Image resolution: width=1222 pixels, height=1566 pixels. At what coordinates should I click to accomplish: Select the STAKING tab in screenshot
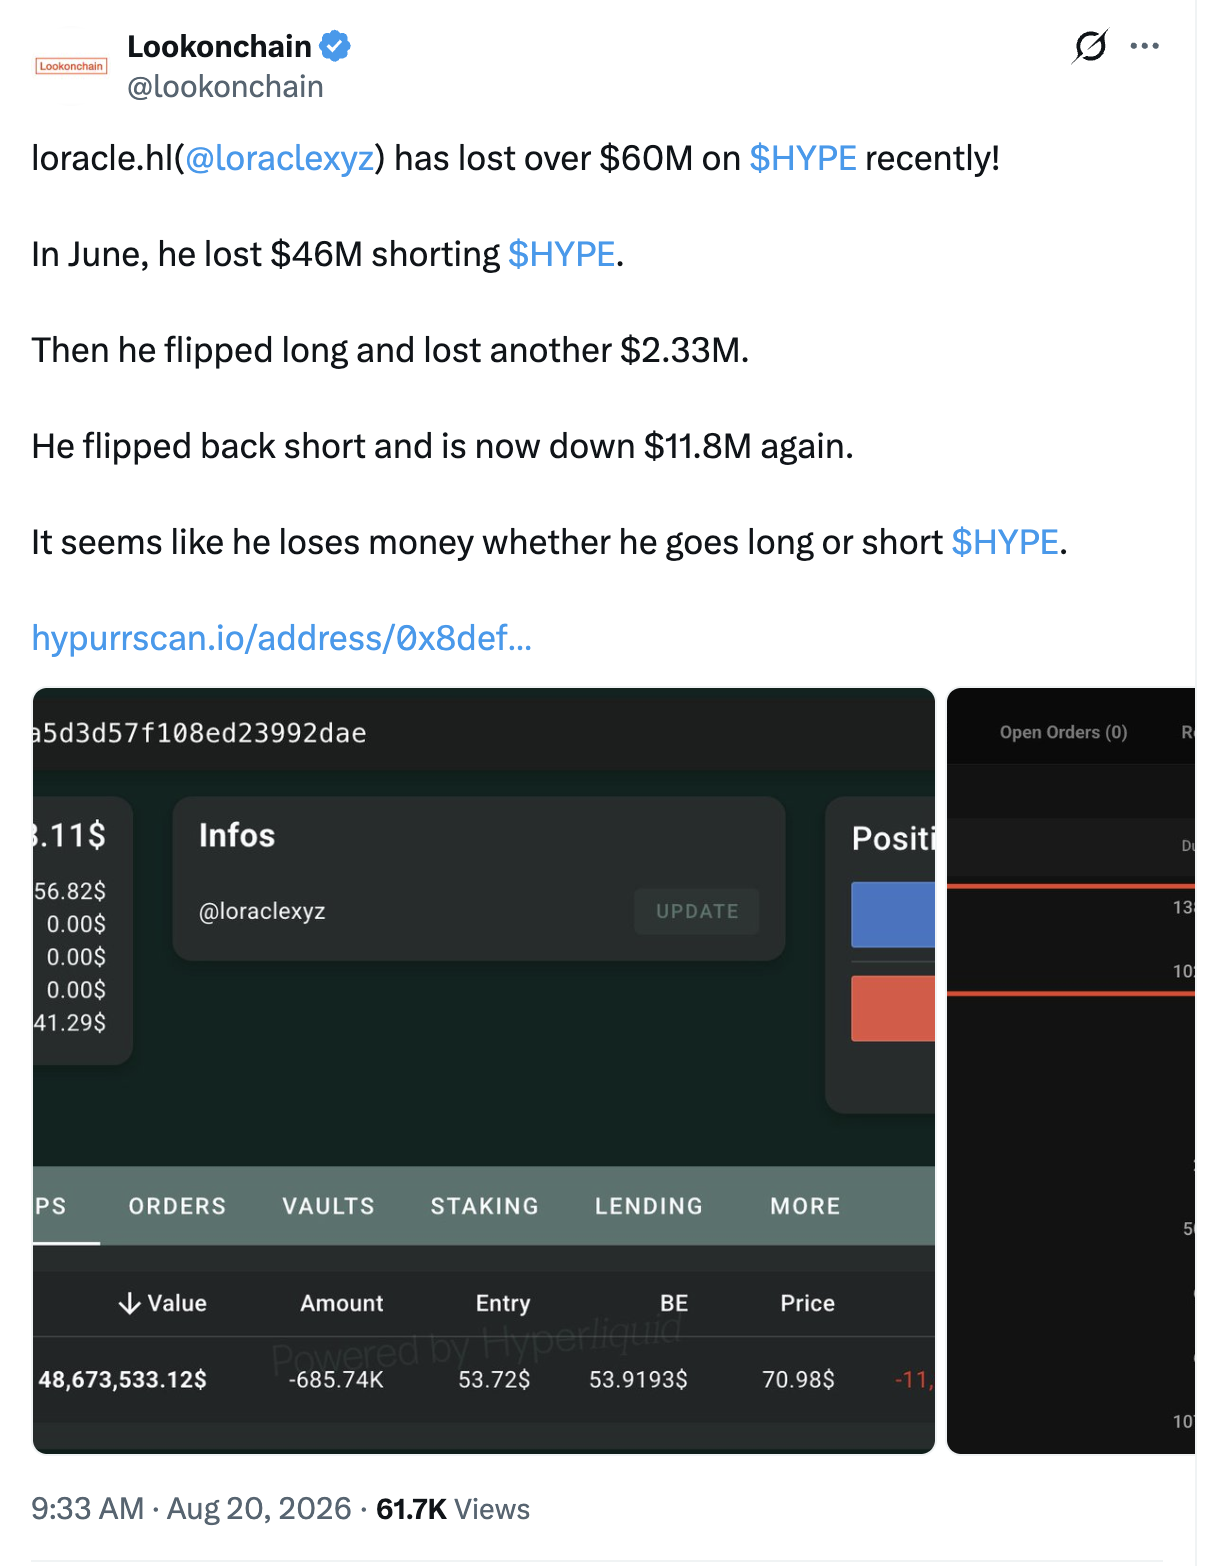pyautogui.click(x=485, y=1206)
